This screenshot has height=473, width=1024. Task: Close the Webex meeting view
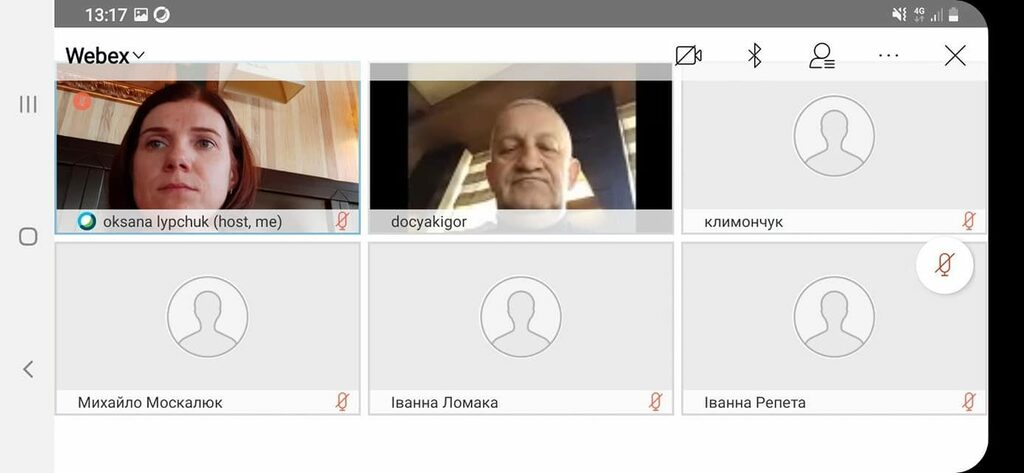point(955,56)
